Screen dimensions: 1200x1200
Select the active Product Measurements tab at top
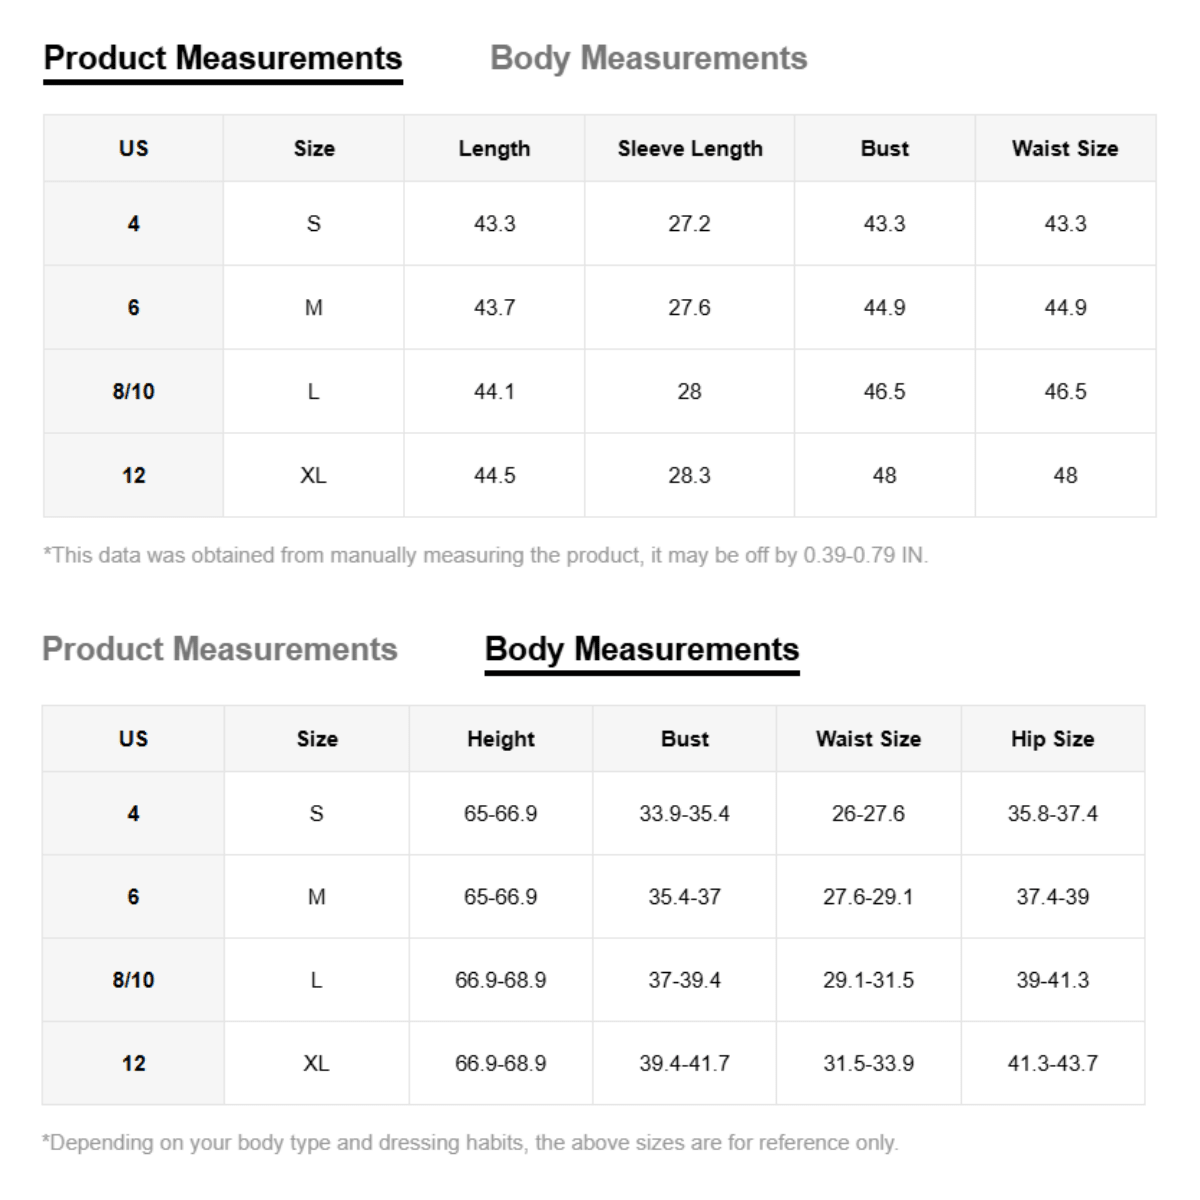(223, 58)
